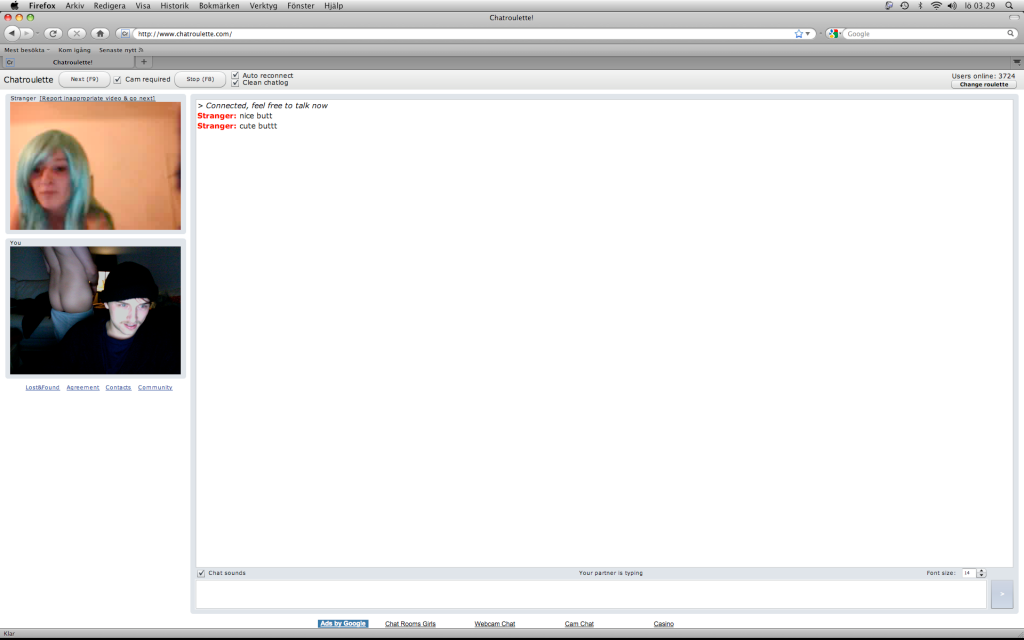The height and width of the screenshot is (640, 1024).
Task: Open Time Machine menu bar icon
Action: [904, 5]
